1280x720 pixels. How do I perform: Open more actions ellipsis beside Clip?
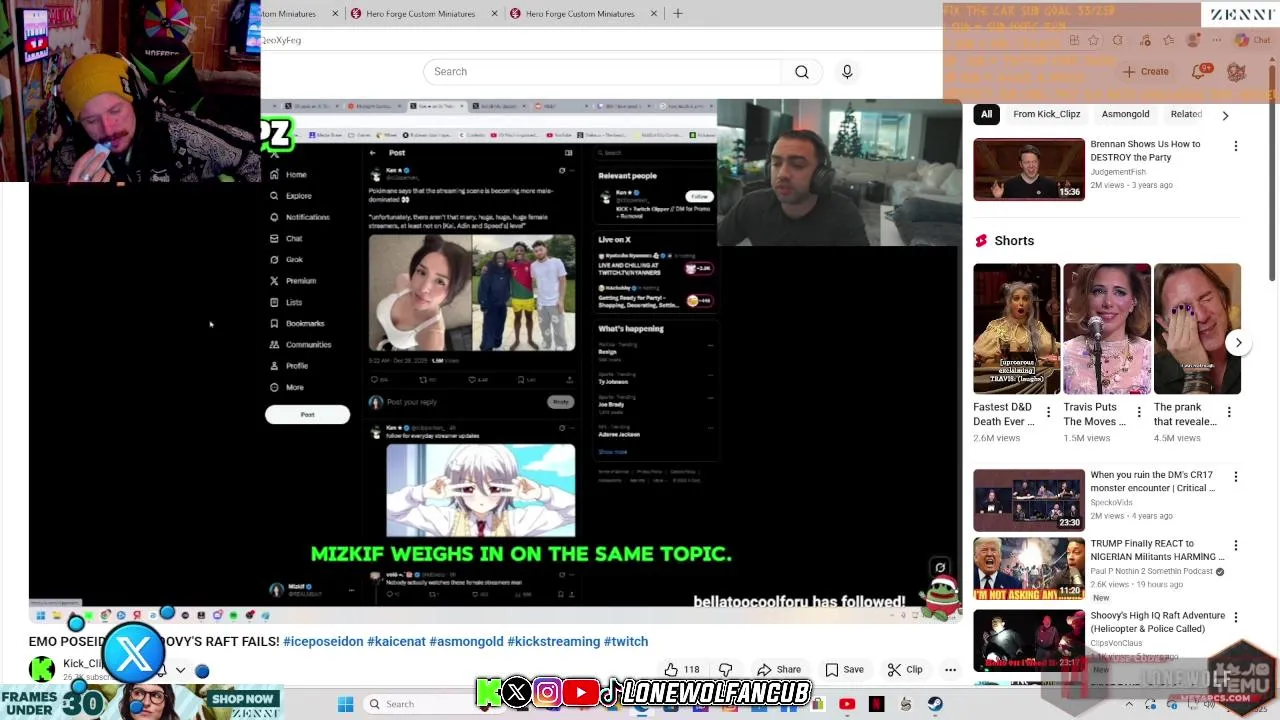click(x=950, y=670)
